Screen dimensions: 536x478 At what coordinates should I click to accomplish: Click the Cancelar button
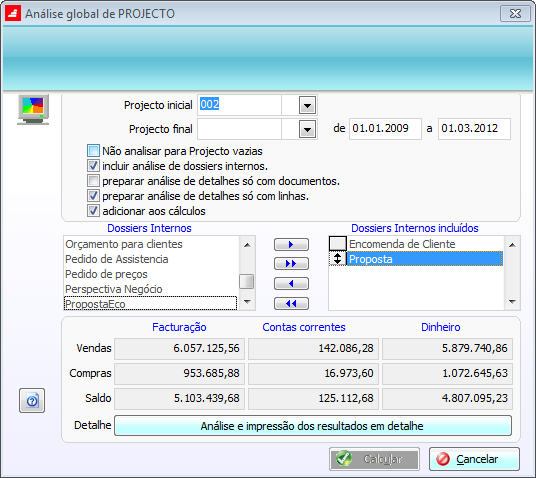tap(474, 459)
